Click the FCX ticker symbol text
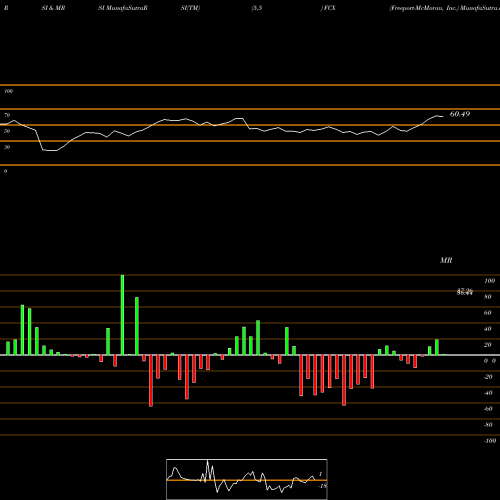This screenshot has width=500, height=500. click(x=329, y=8)
